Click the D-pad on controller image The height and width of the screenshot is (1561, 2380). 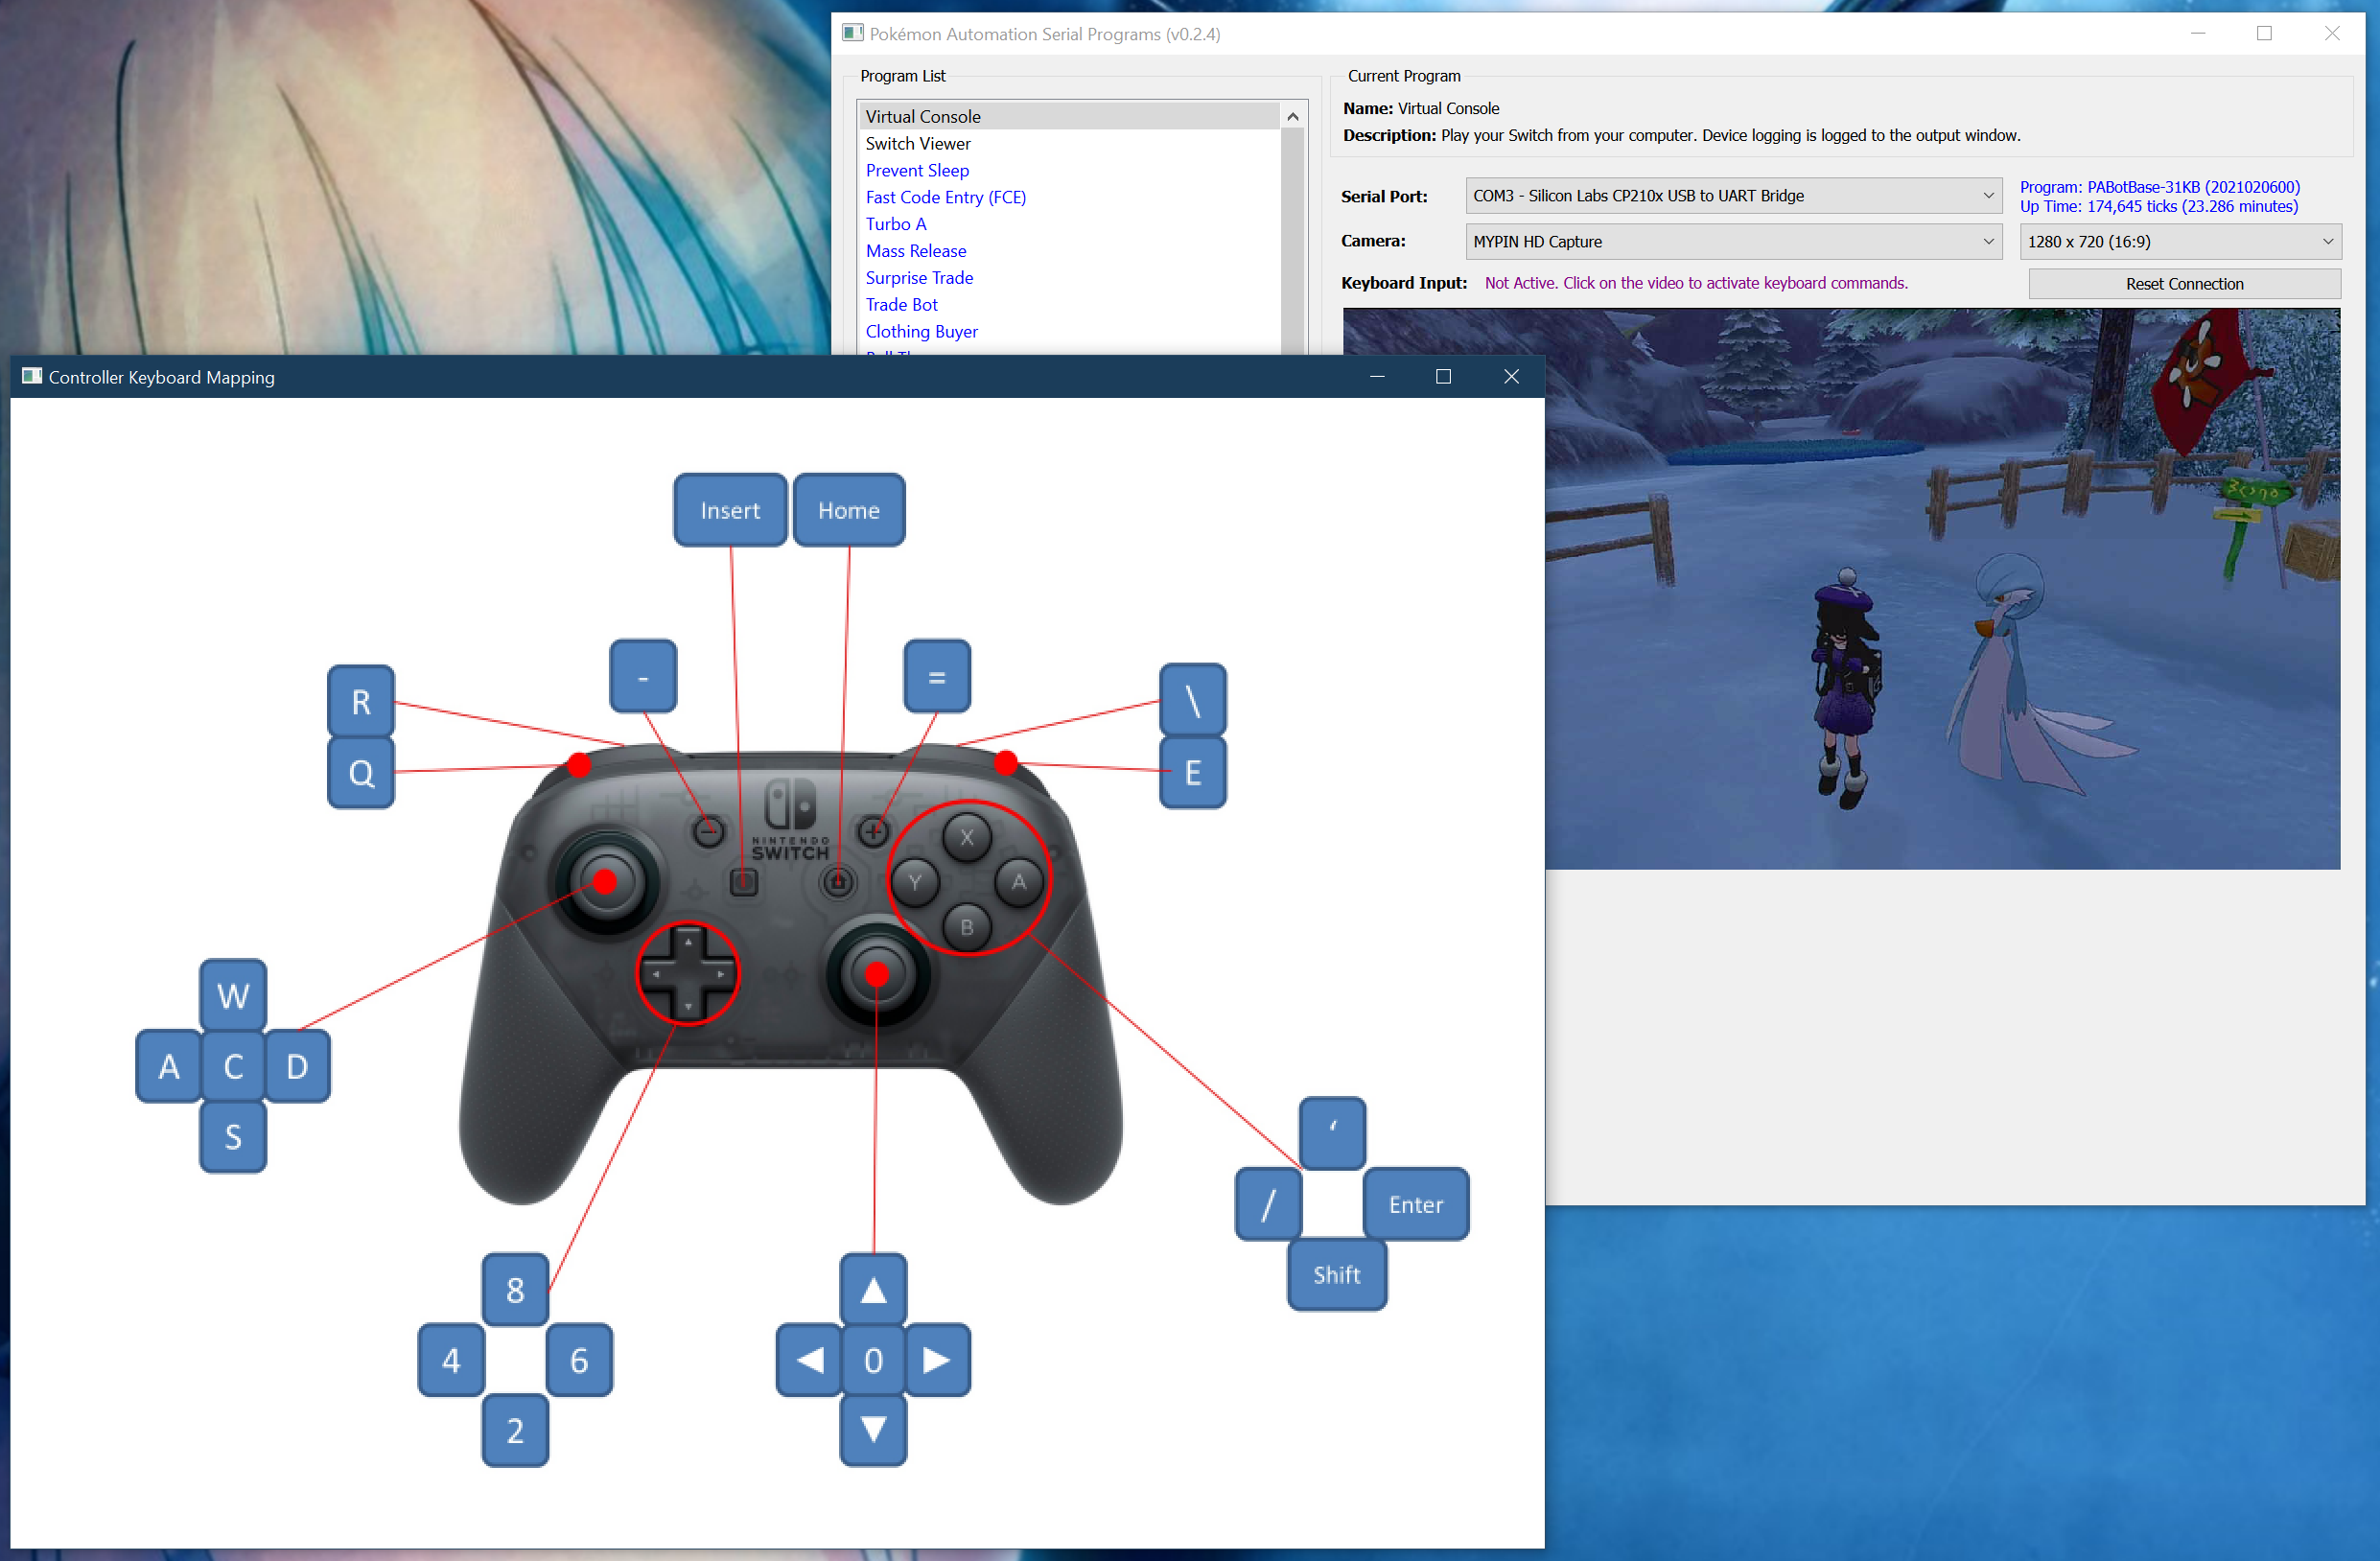(x=688, y=972)
